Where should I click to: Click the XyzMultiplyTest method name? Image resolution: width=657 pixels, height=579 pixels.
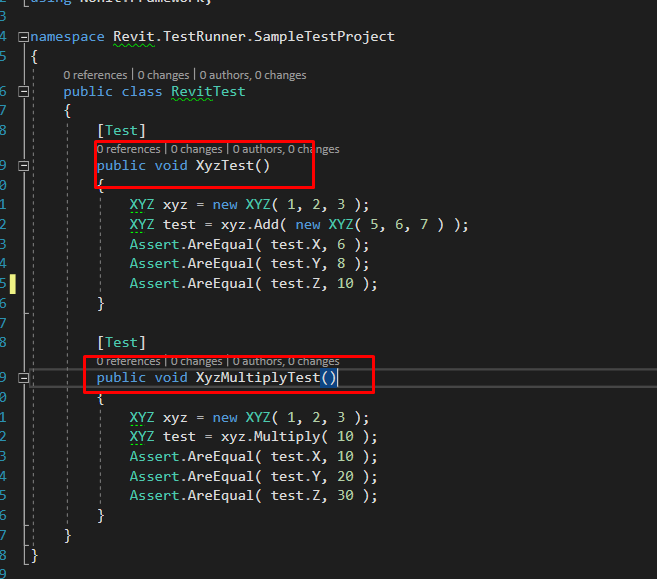tap(257, 377)
